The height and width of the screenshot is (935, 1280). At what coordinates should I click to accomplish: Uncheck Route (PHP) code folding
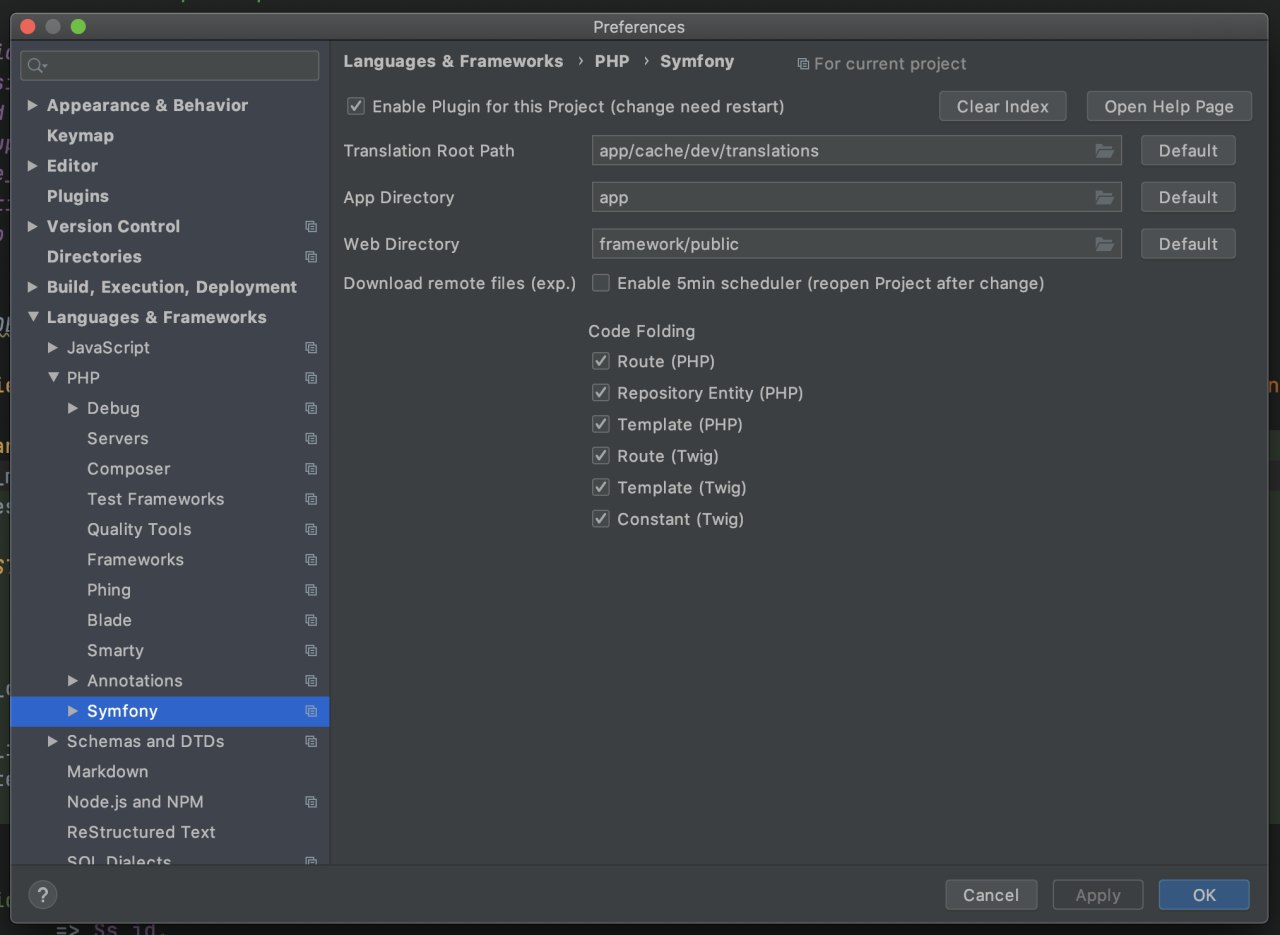point(601,361)
